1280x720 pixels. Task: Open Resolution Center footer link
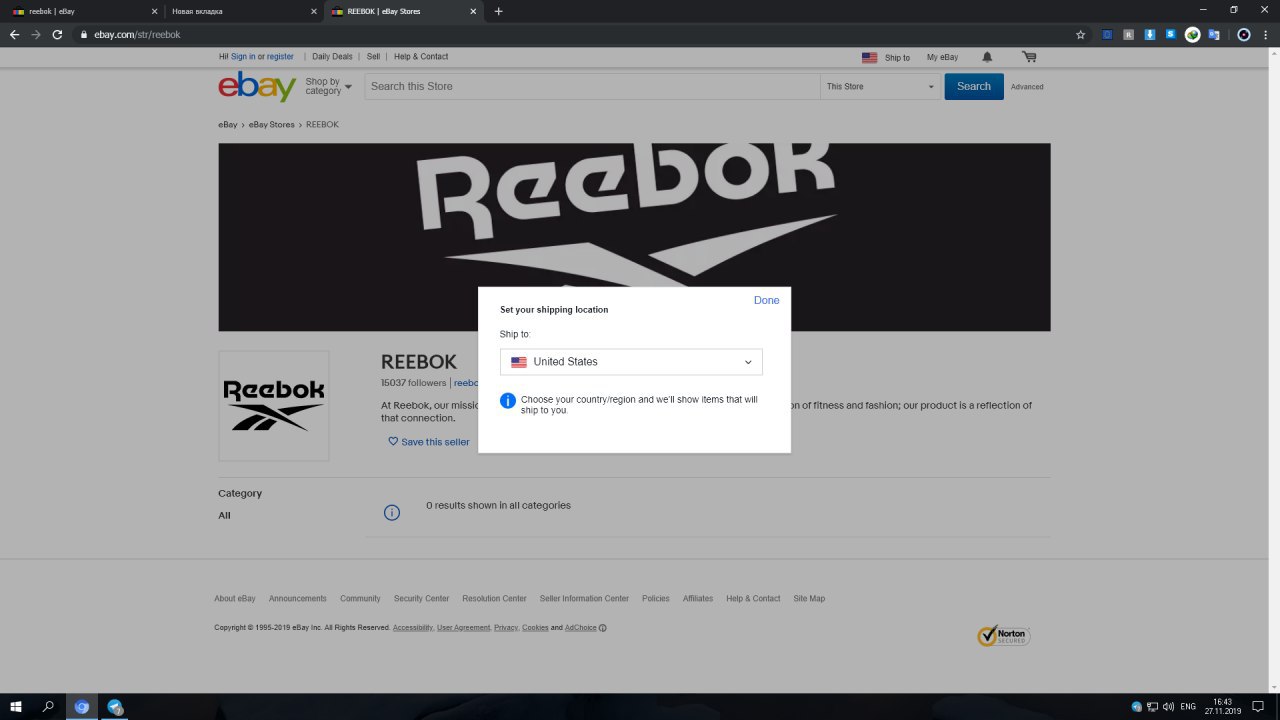tap(494, 599)
